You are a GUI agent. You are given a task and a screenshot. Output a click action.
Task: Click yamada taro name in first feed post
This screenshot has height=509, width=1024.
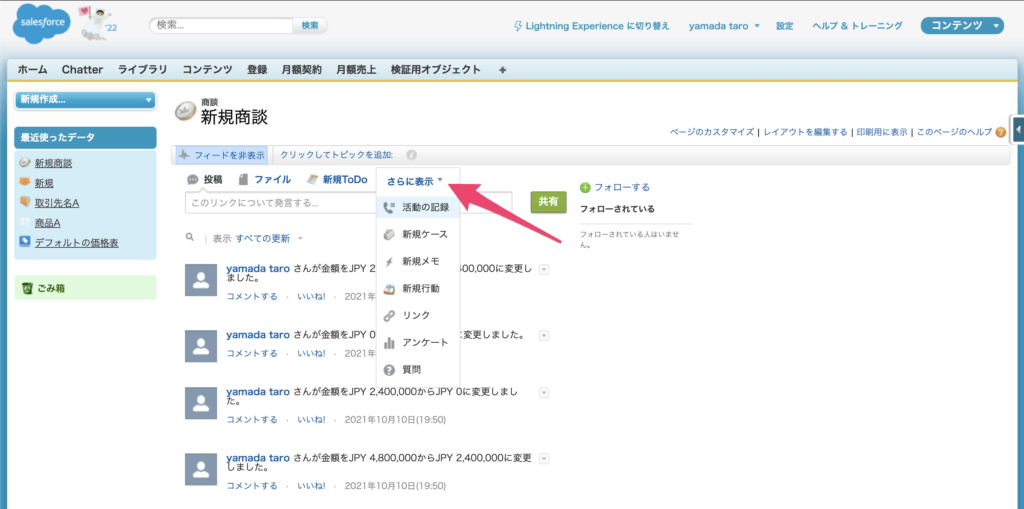coord(257,269)
